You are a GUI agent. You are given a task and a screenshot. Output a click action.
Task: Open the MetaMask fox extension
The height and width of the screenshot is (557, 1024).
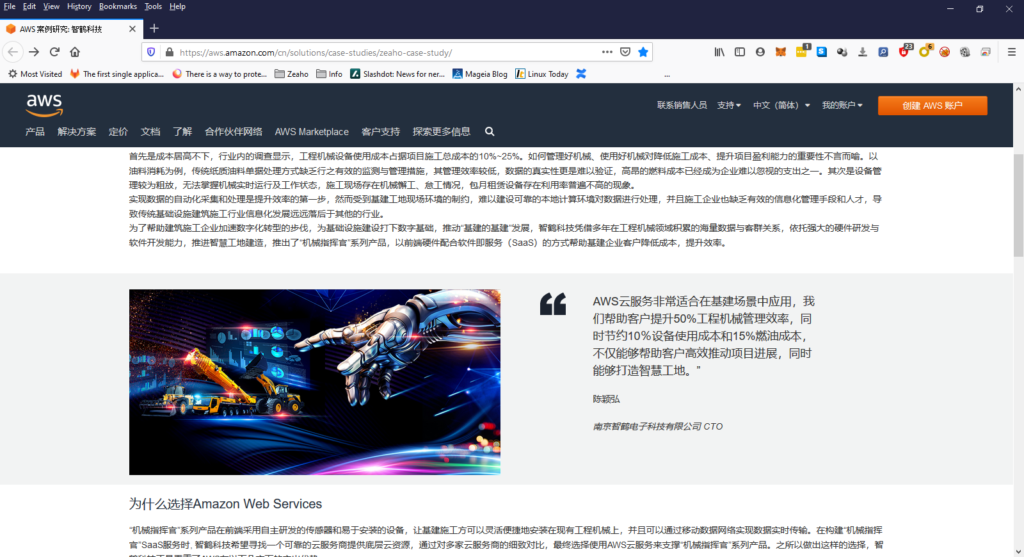coord(780,52)
